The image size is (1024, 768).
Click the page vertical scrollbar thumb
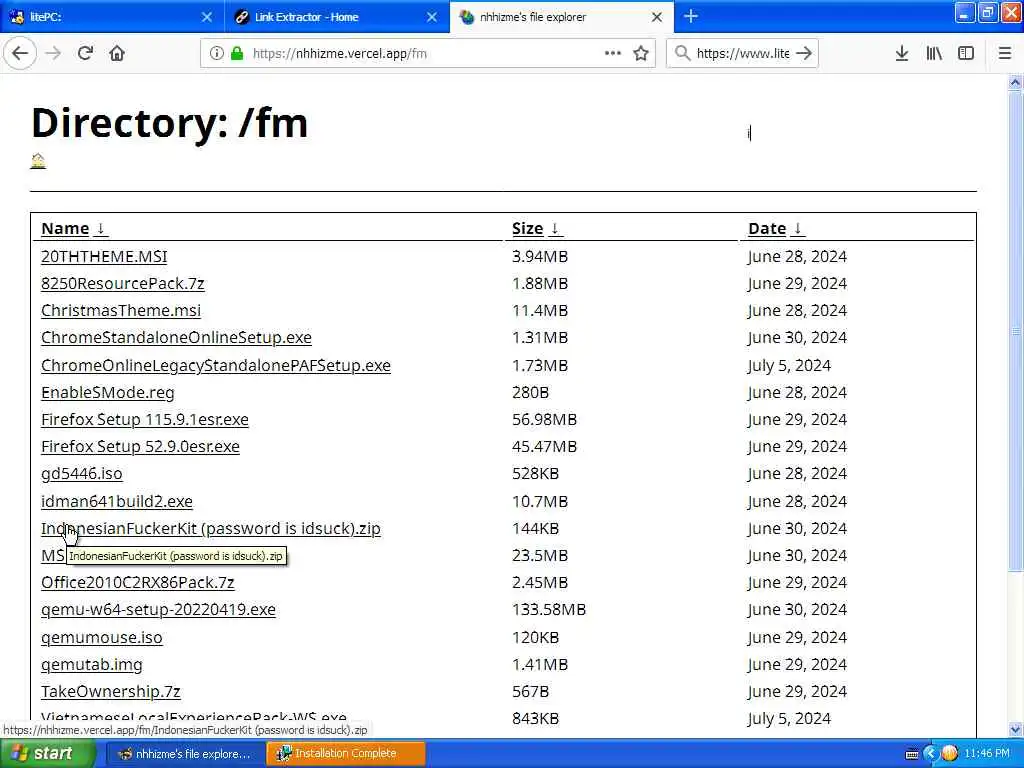tap(1016, 333)
